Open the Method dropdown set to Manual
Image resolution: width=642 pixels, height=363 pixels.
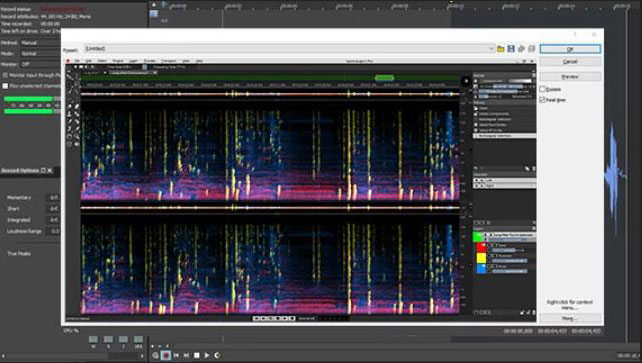click(x=40, y=43)
